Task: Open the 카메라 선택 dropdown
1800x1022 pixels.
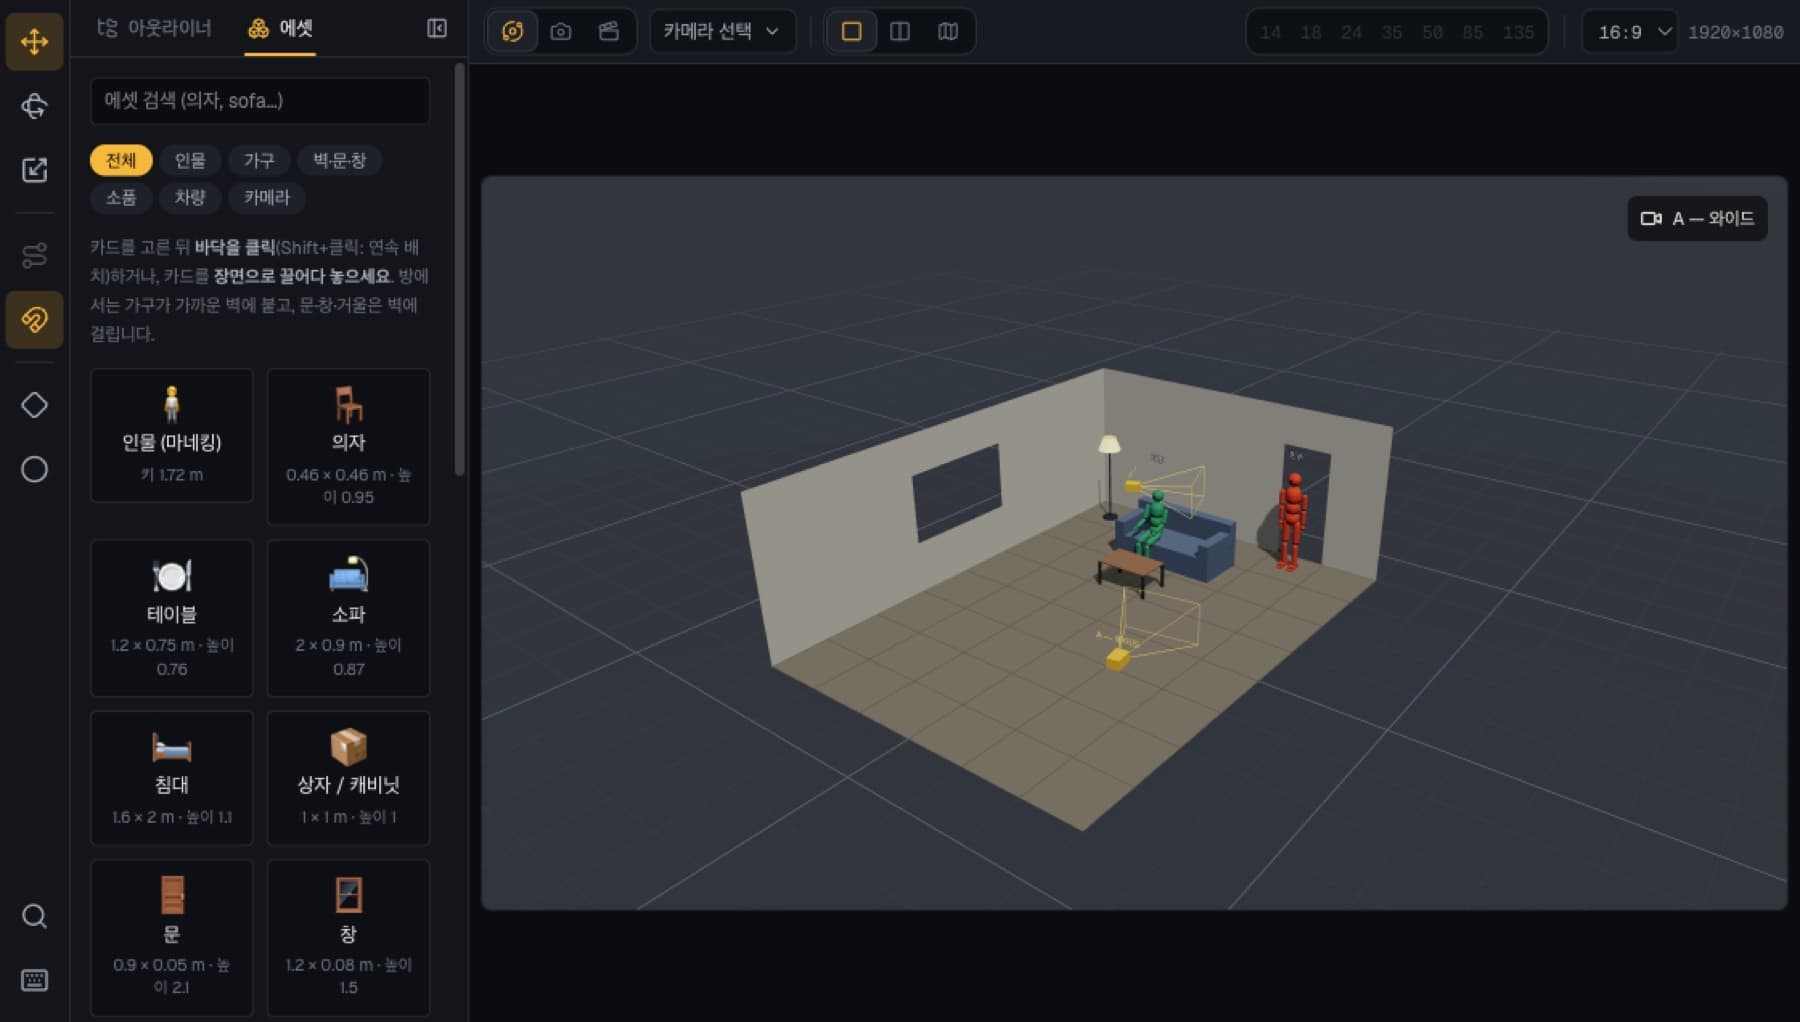Action: 722,31
